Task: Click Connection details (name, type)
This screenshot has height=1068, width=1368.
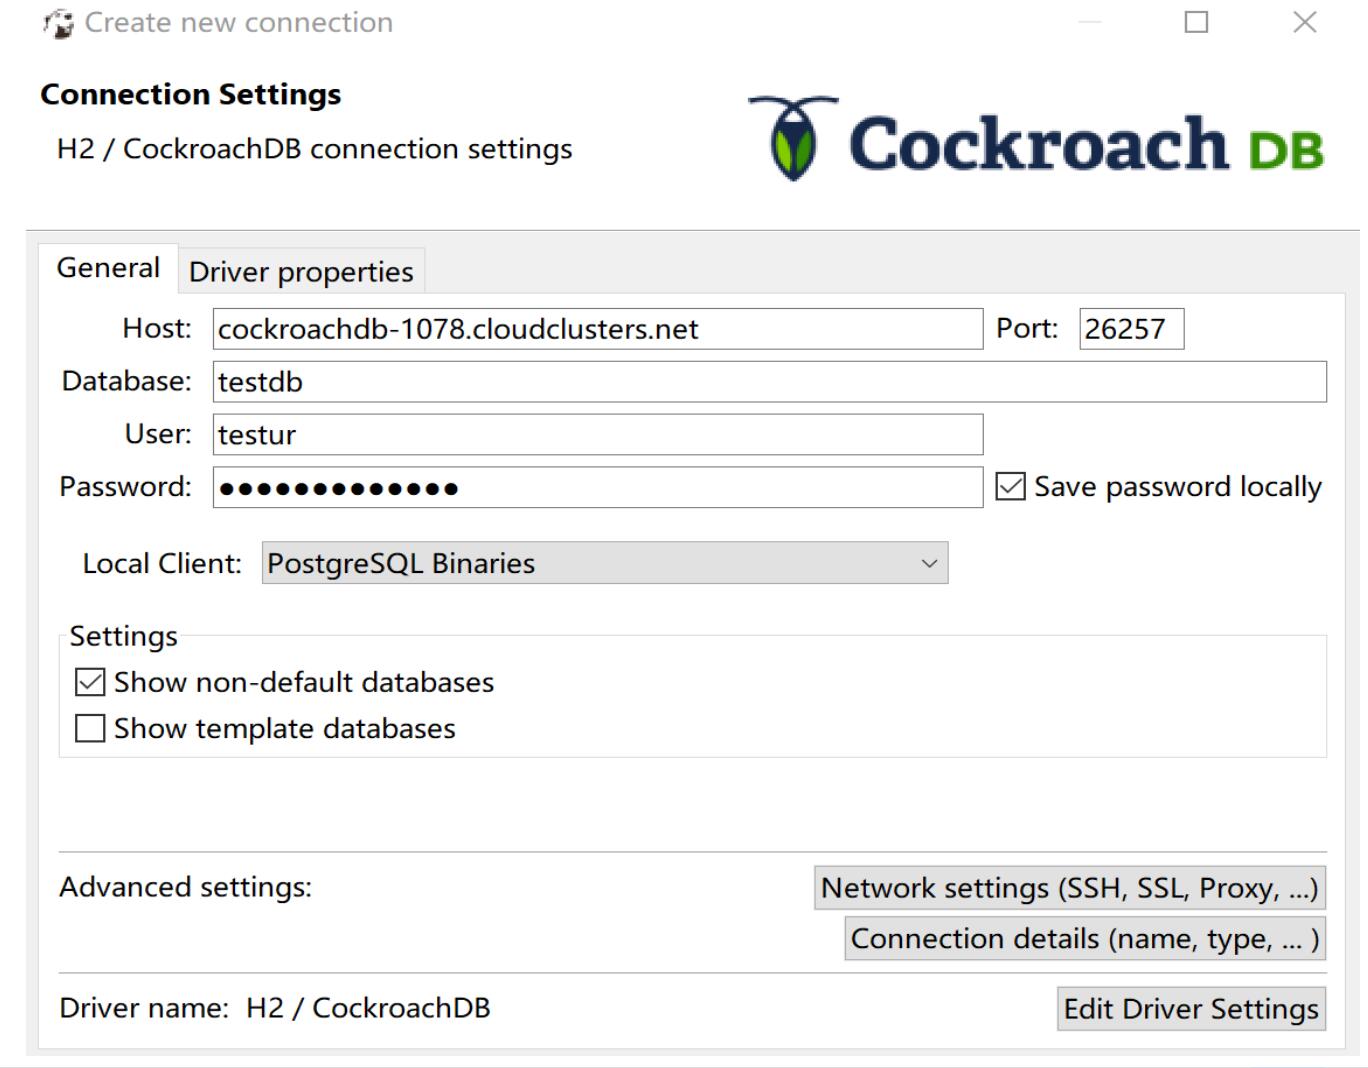Action: pyautogui.click(x=1083, y=938)
